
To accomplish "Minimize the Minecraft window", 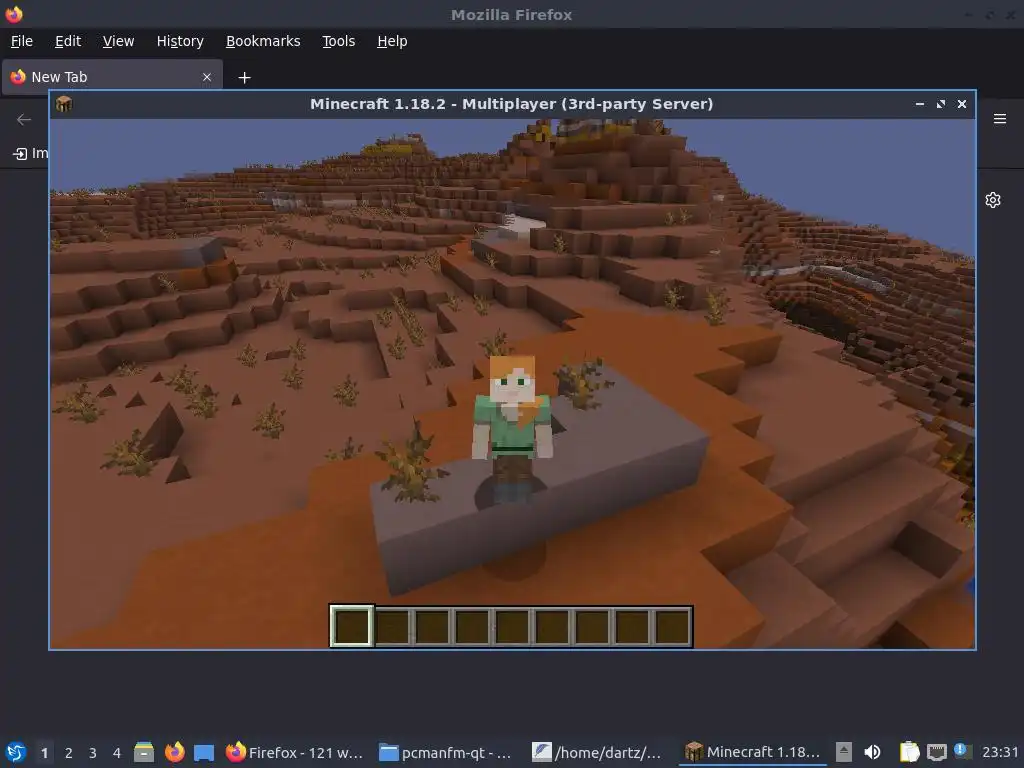I will [x=920, y=104].
